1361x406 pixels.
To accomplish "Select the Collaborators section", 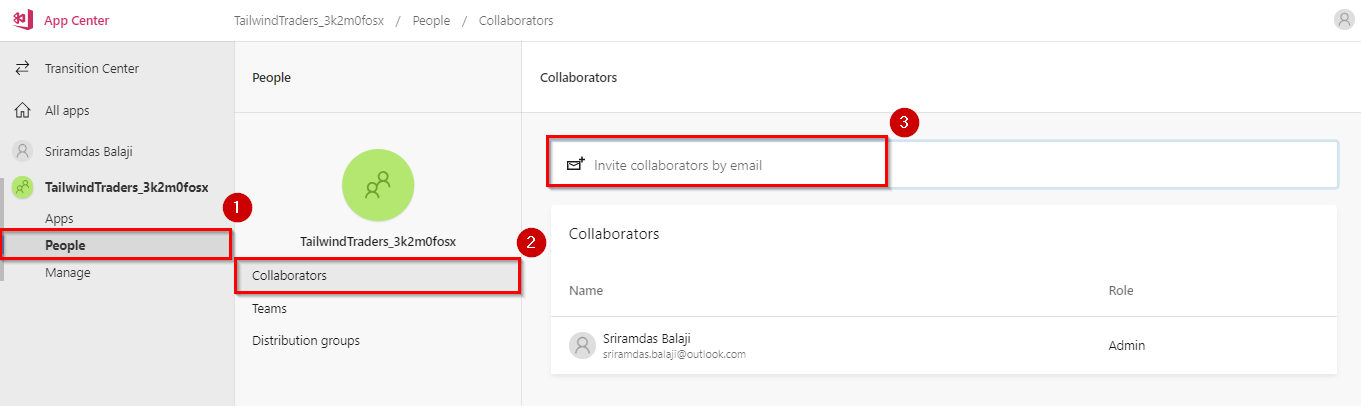I will [x=378, y=275].
